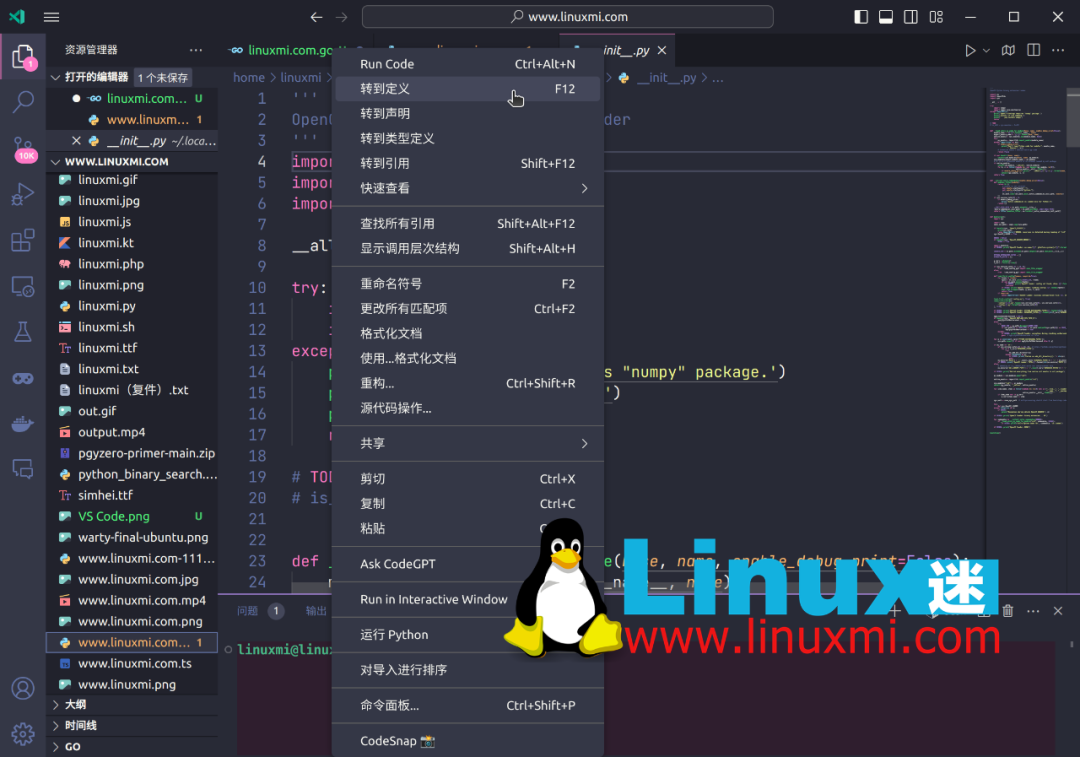Open the chat icon in activity bar
The width and height of the screenshot is (1080, 757).
click(23, 469)
